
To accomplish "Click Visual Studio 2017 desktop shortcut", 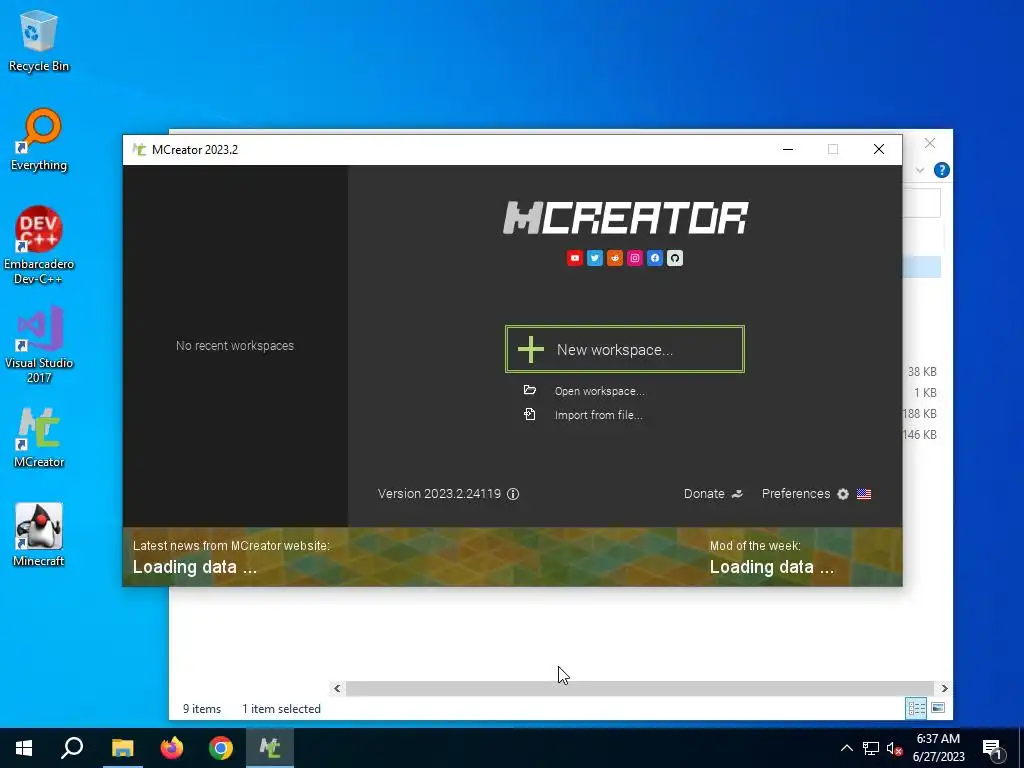I will coord(39,345).
